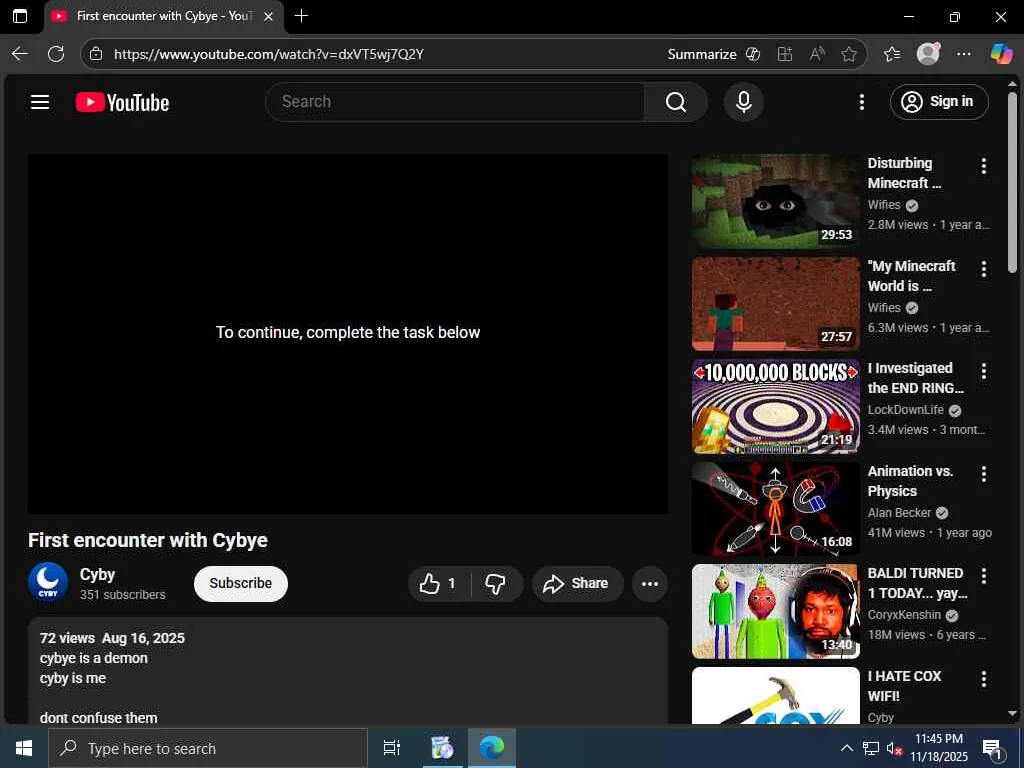Subscribe to the Cyby channel

pyautogui.click(x=240, y=583)
